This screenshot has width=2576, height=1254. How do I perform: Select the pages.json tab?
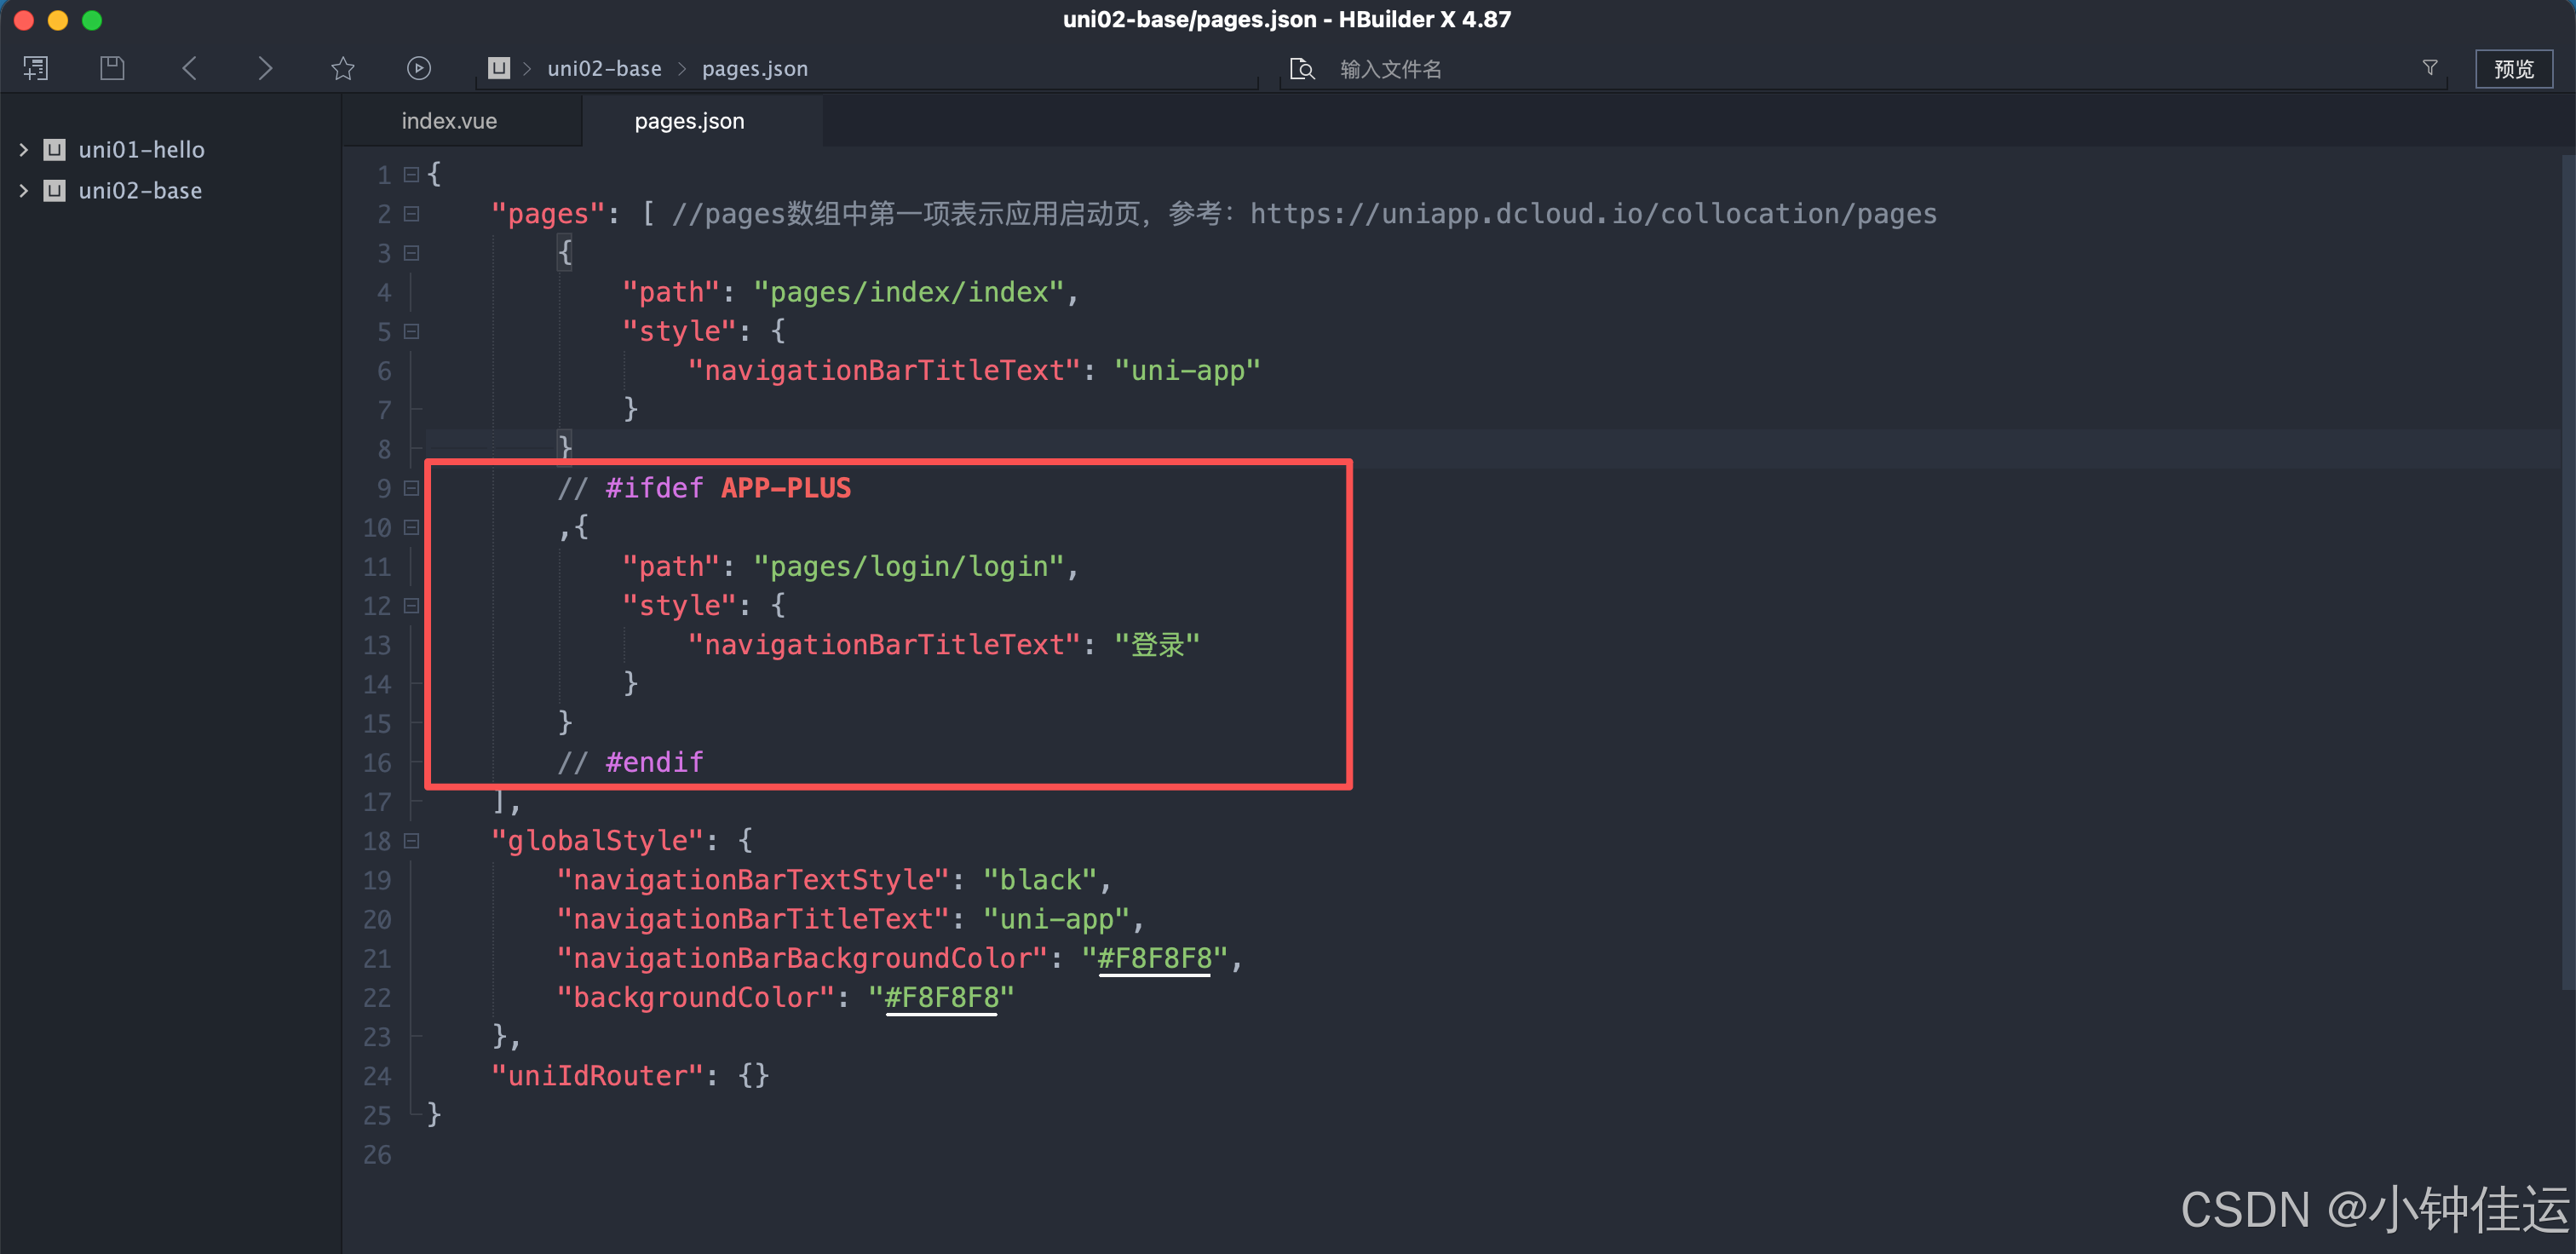689,121
